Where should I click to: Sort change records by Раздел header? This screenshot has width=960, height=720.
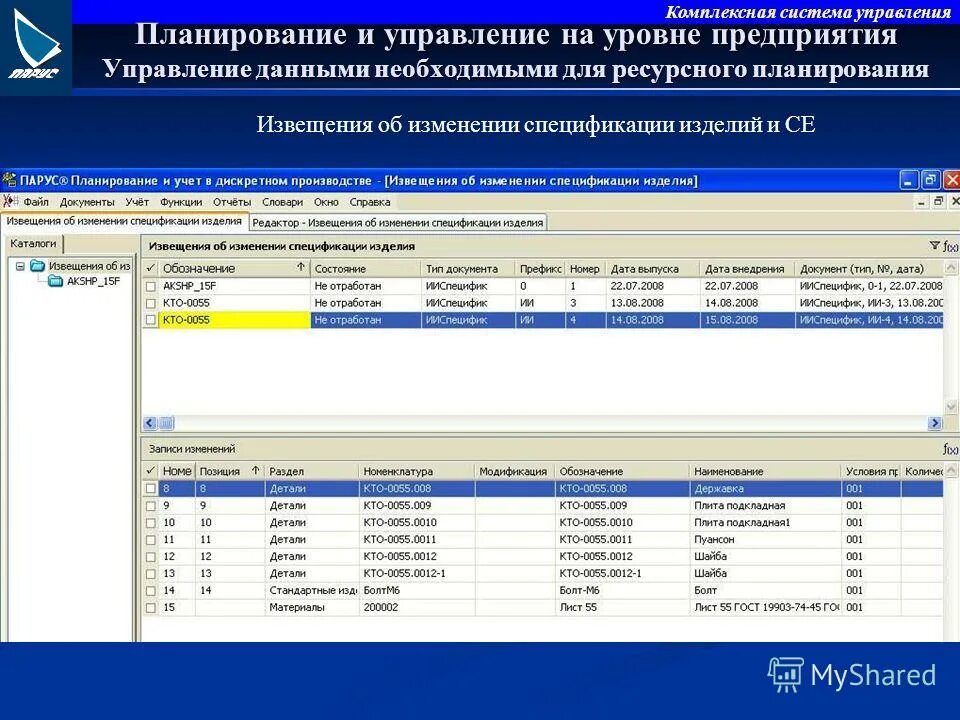(312, 471)
